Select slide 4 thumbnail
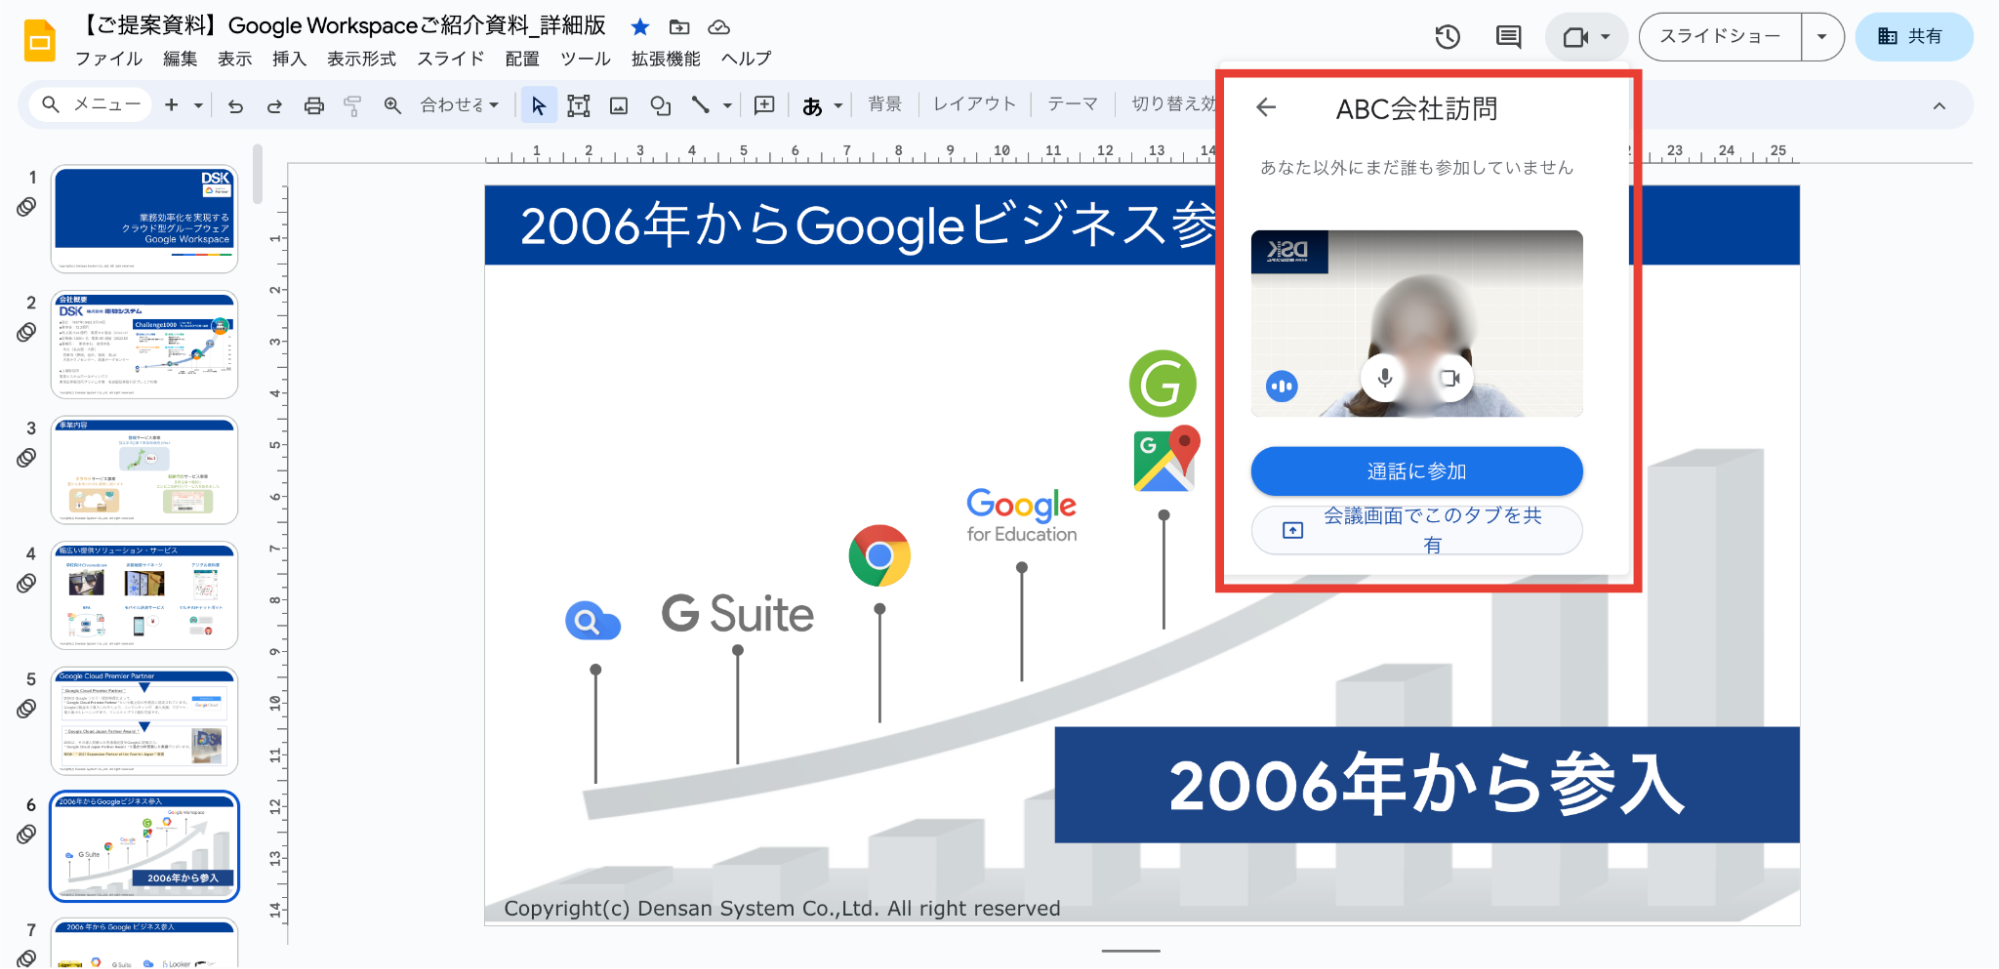 pyautogui.click(x=145, y=596)
